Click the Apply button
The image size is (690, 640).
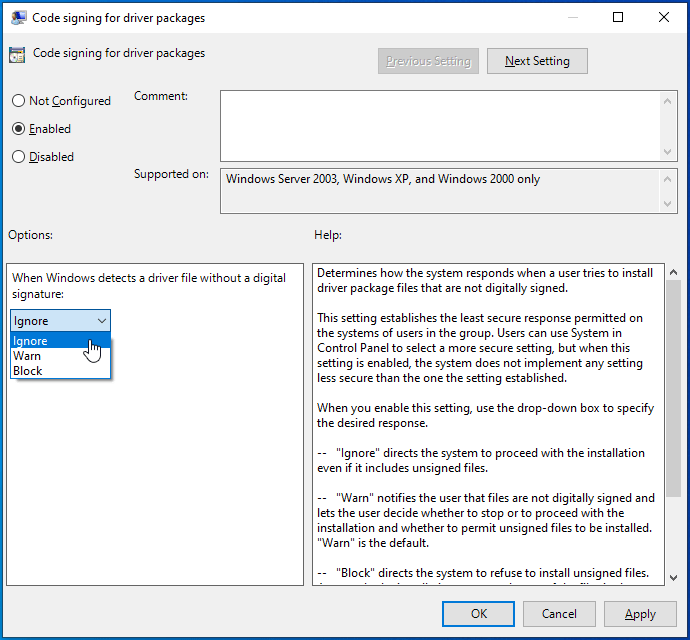(640, 614)
